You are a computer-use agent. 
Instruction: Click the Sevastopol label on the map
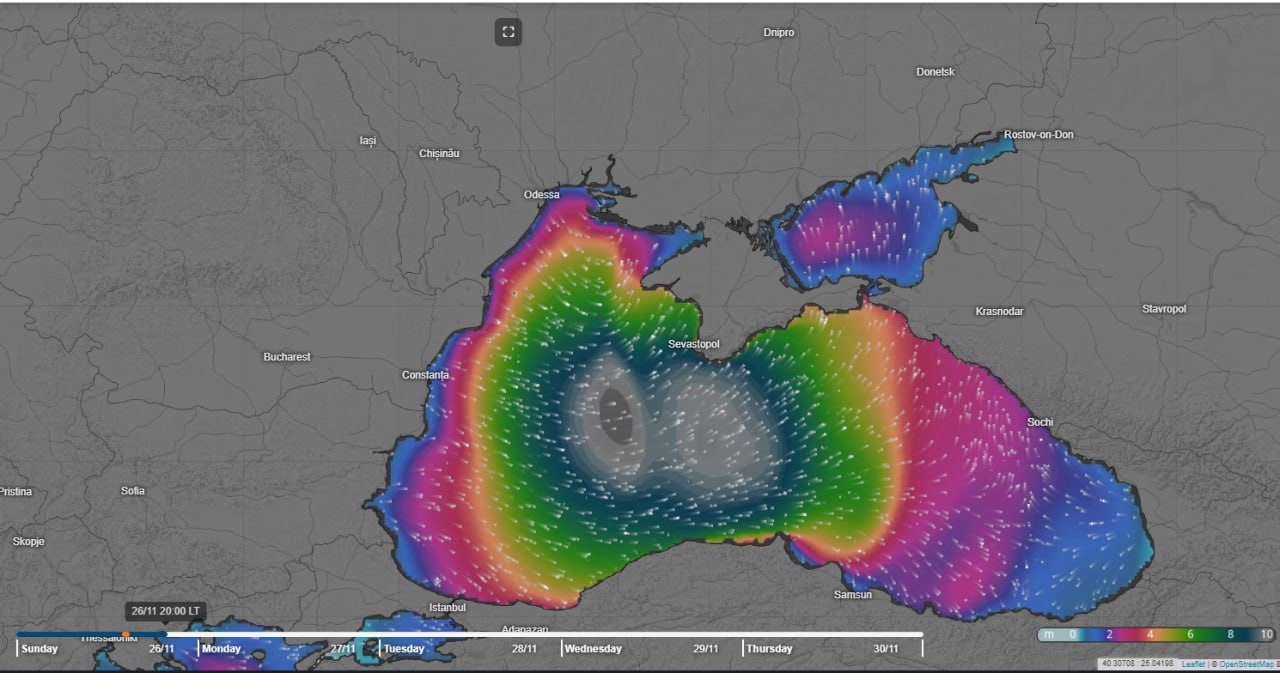(x=693, y=344)
